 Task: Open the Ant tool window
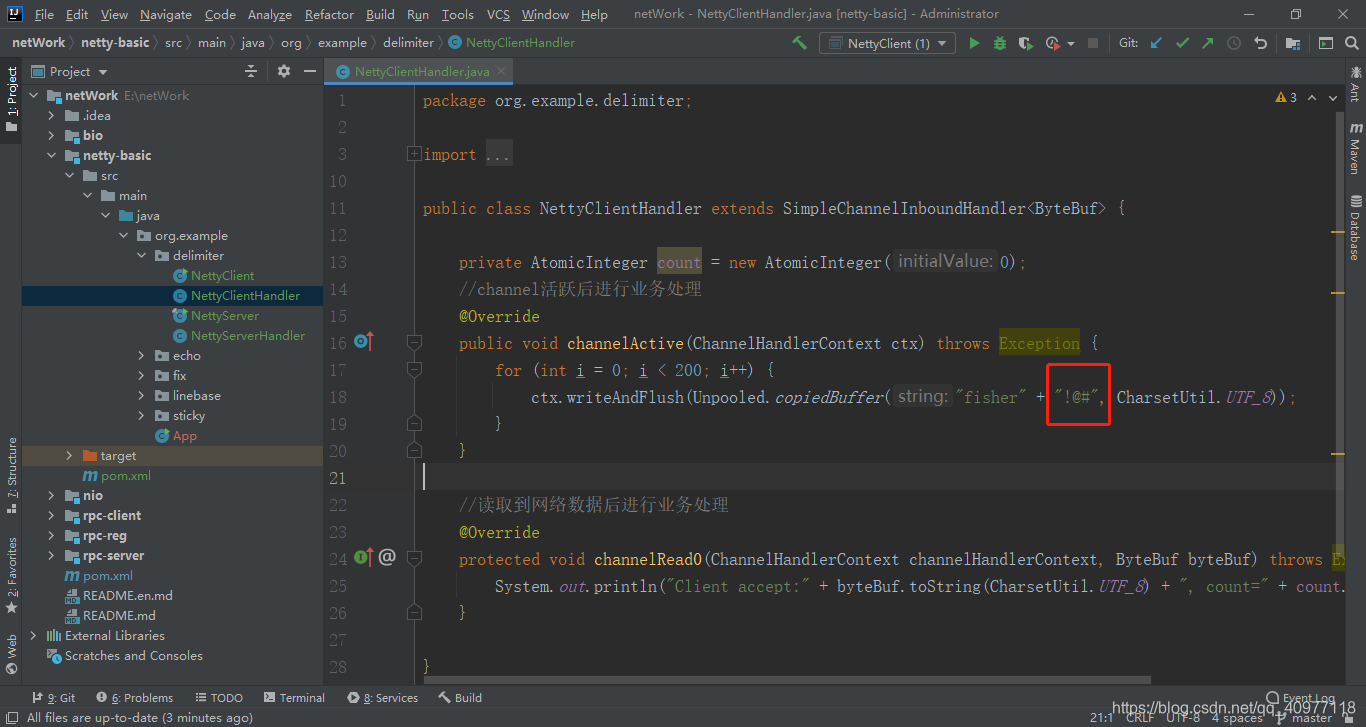click(1356, 84)
